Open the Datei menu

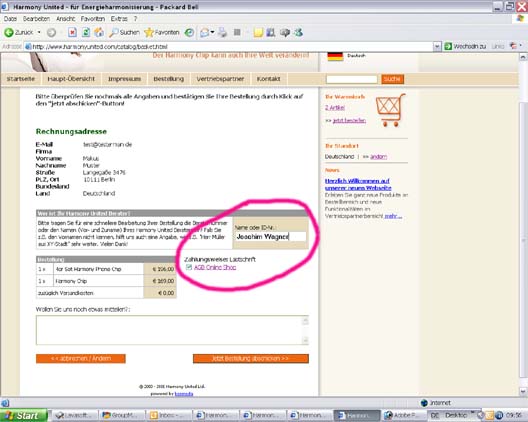click(10, 19)
